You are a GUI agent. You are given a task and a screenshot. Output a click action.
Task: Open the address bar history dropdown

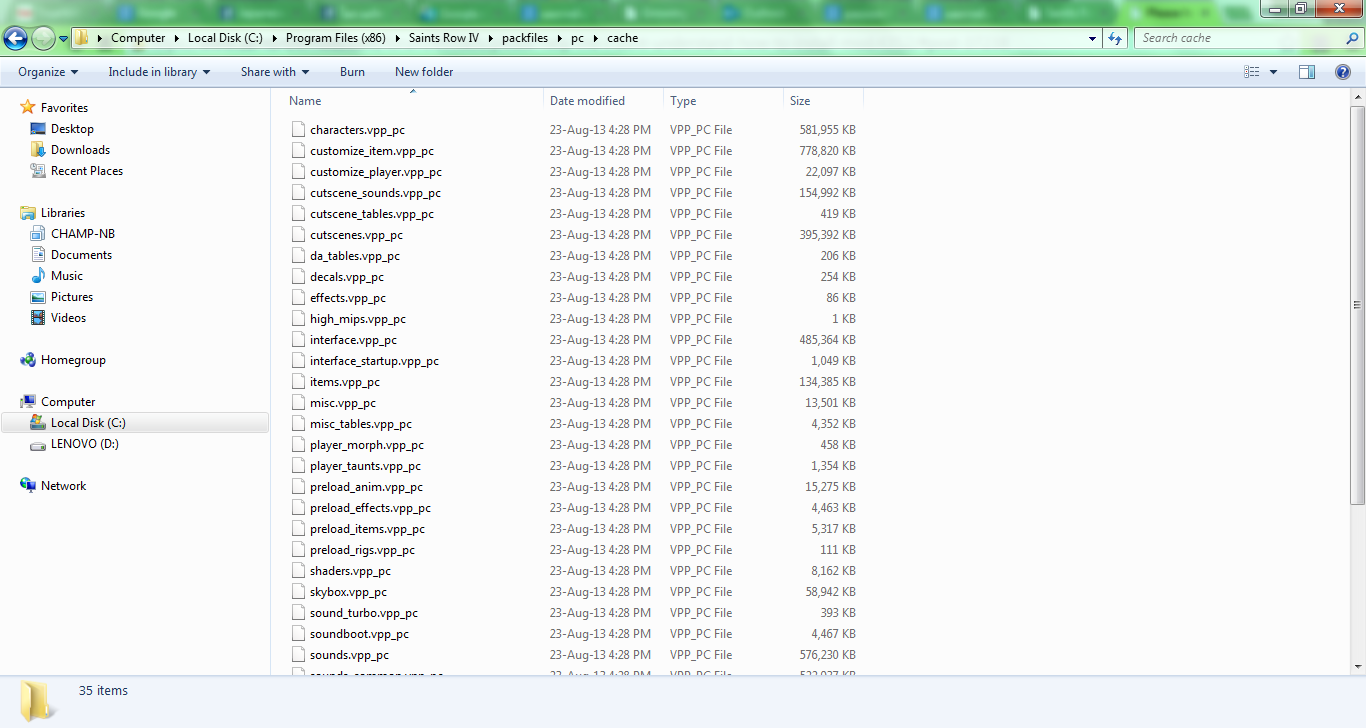tap(1093, 38)
